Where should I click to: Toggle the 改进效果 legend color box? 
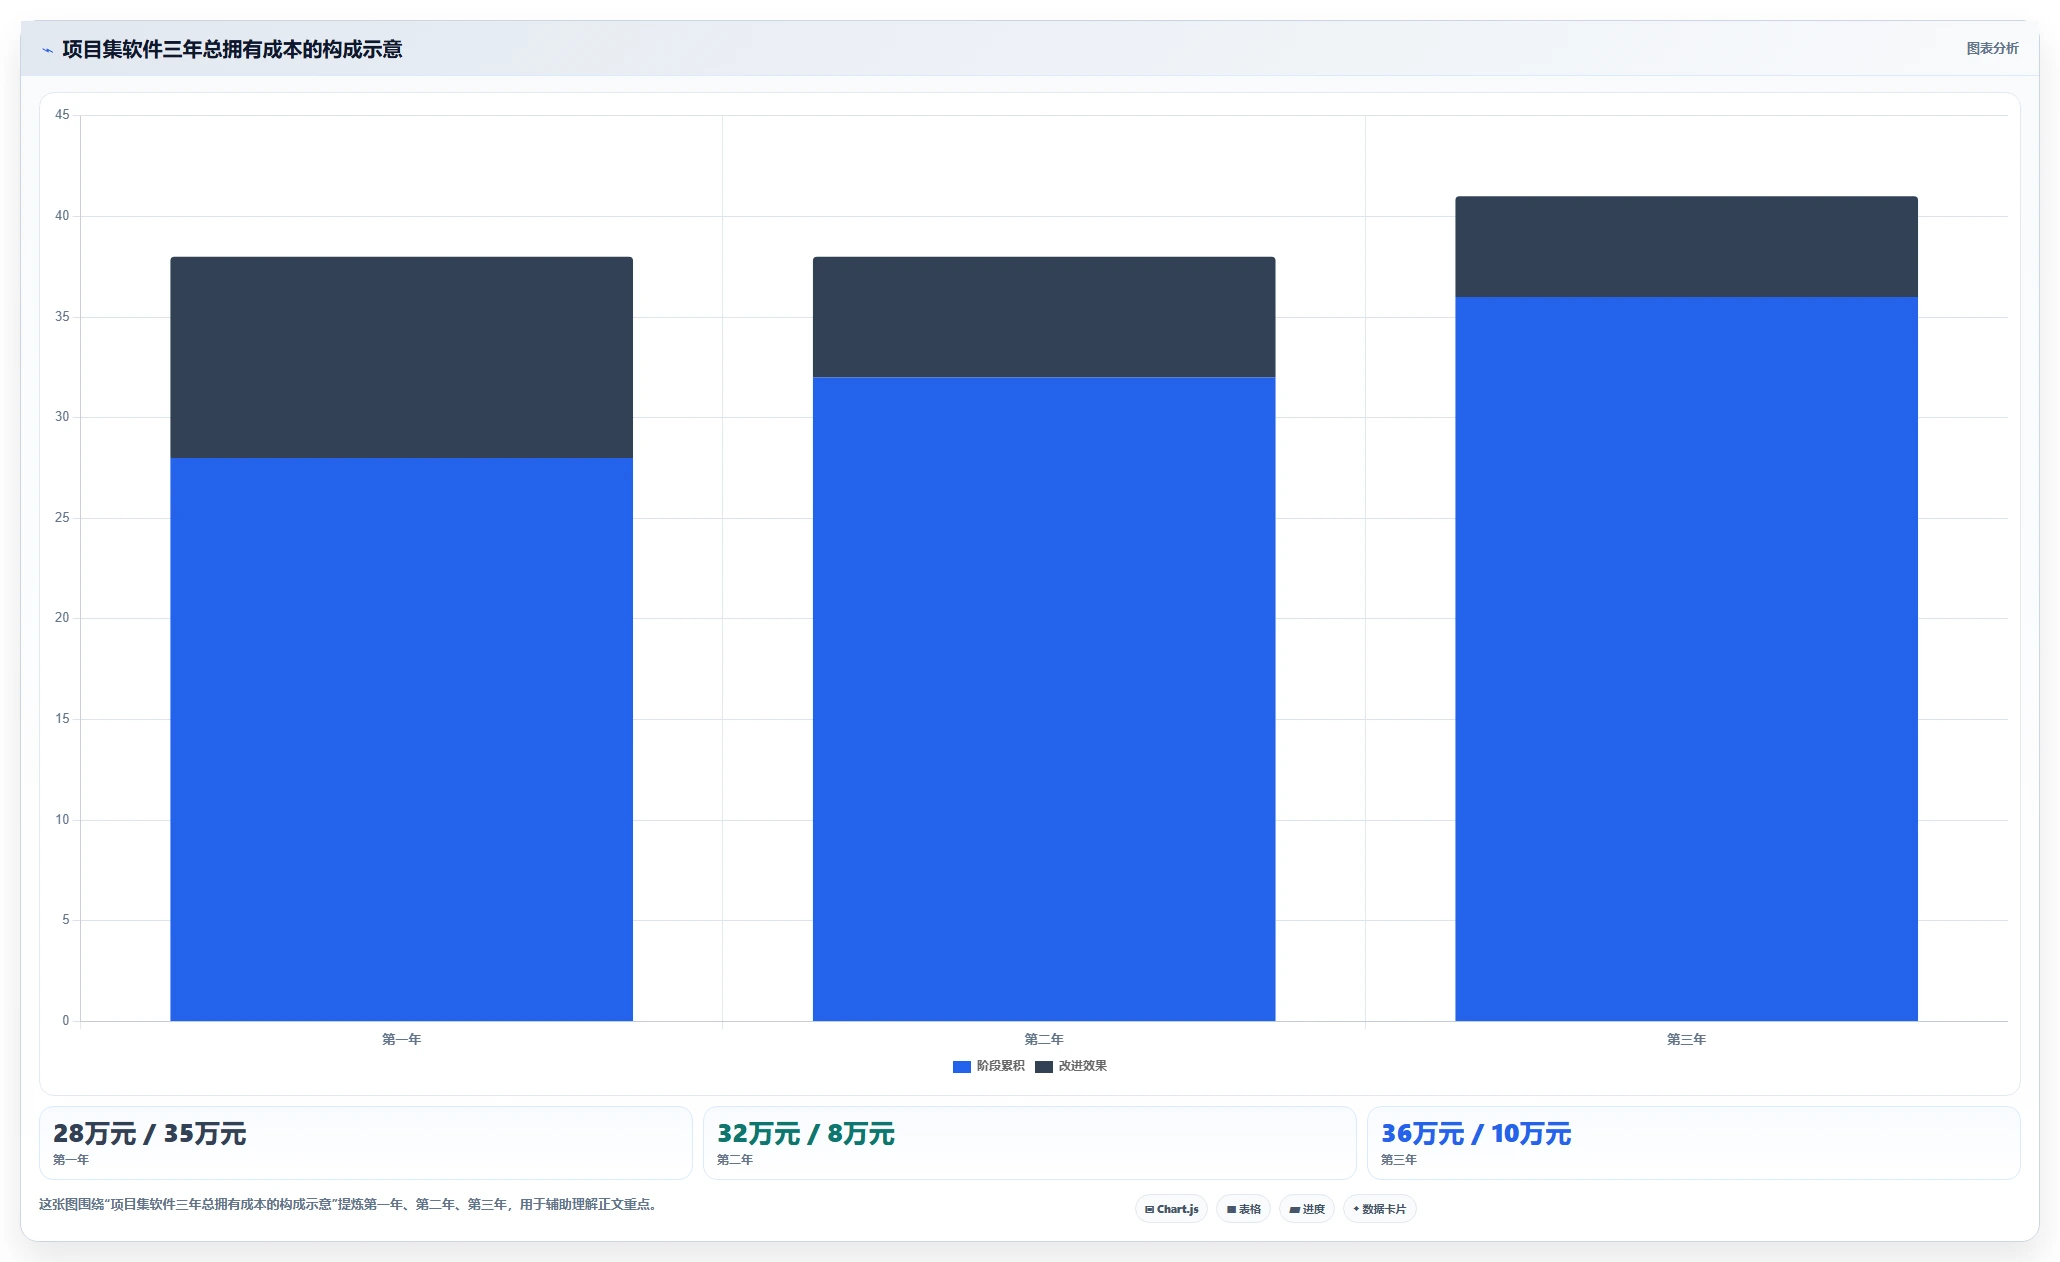(1044, 1067)
